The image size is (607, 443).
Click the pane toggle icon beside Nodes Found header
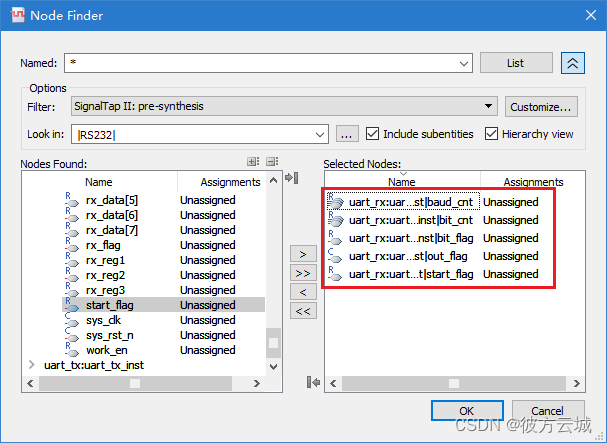[291, 178]
